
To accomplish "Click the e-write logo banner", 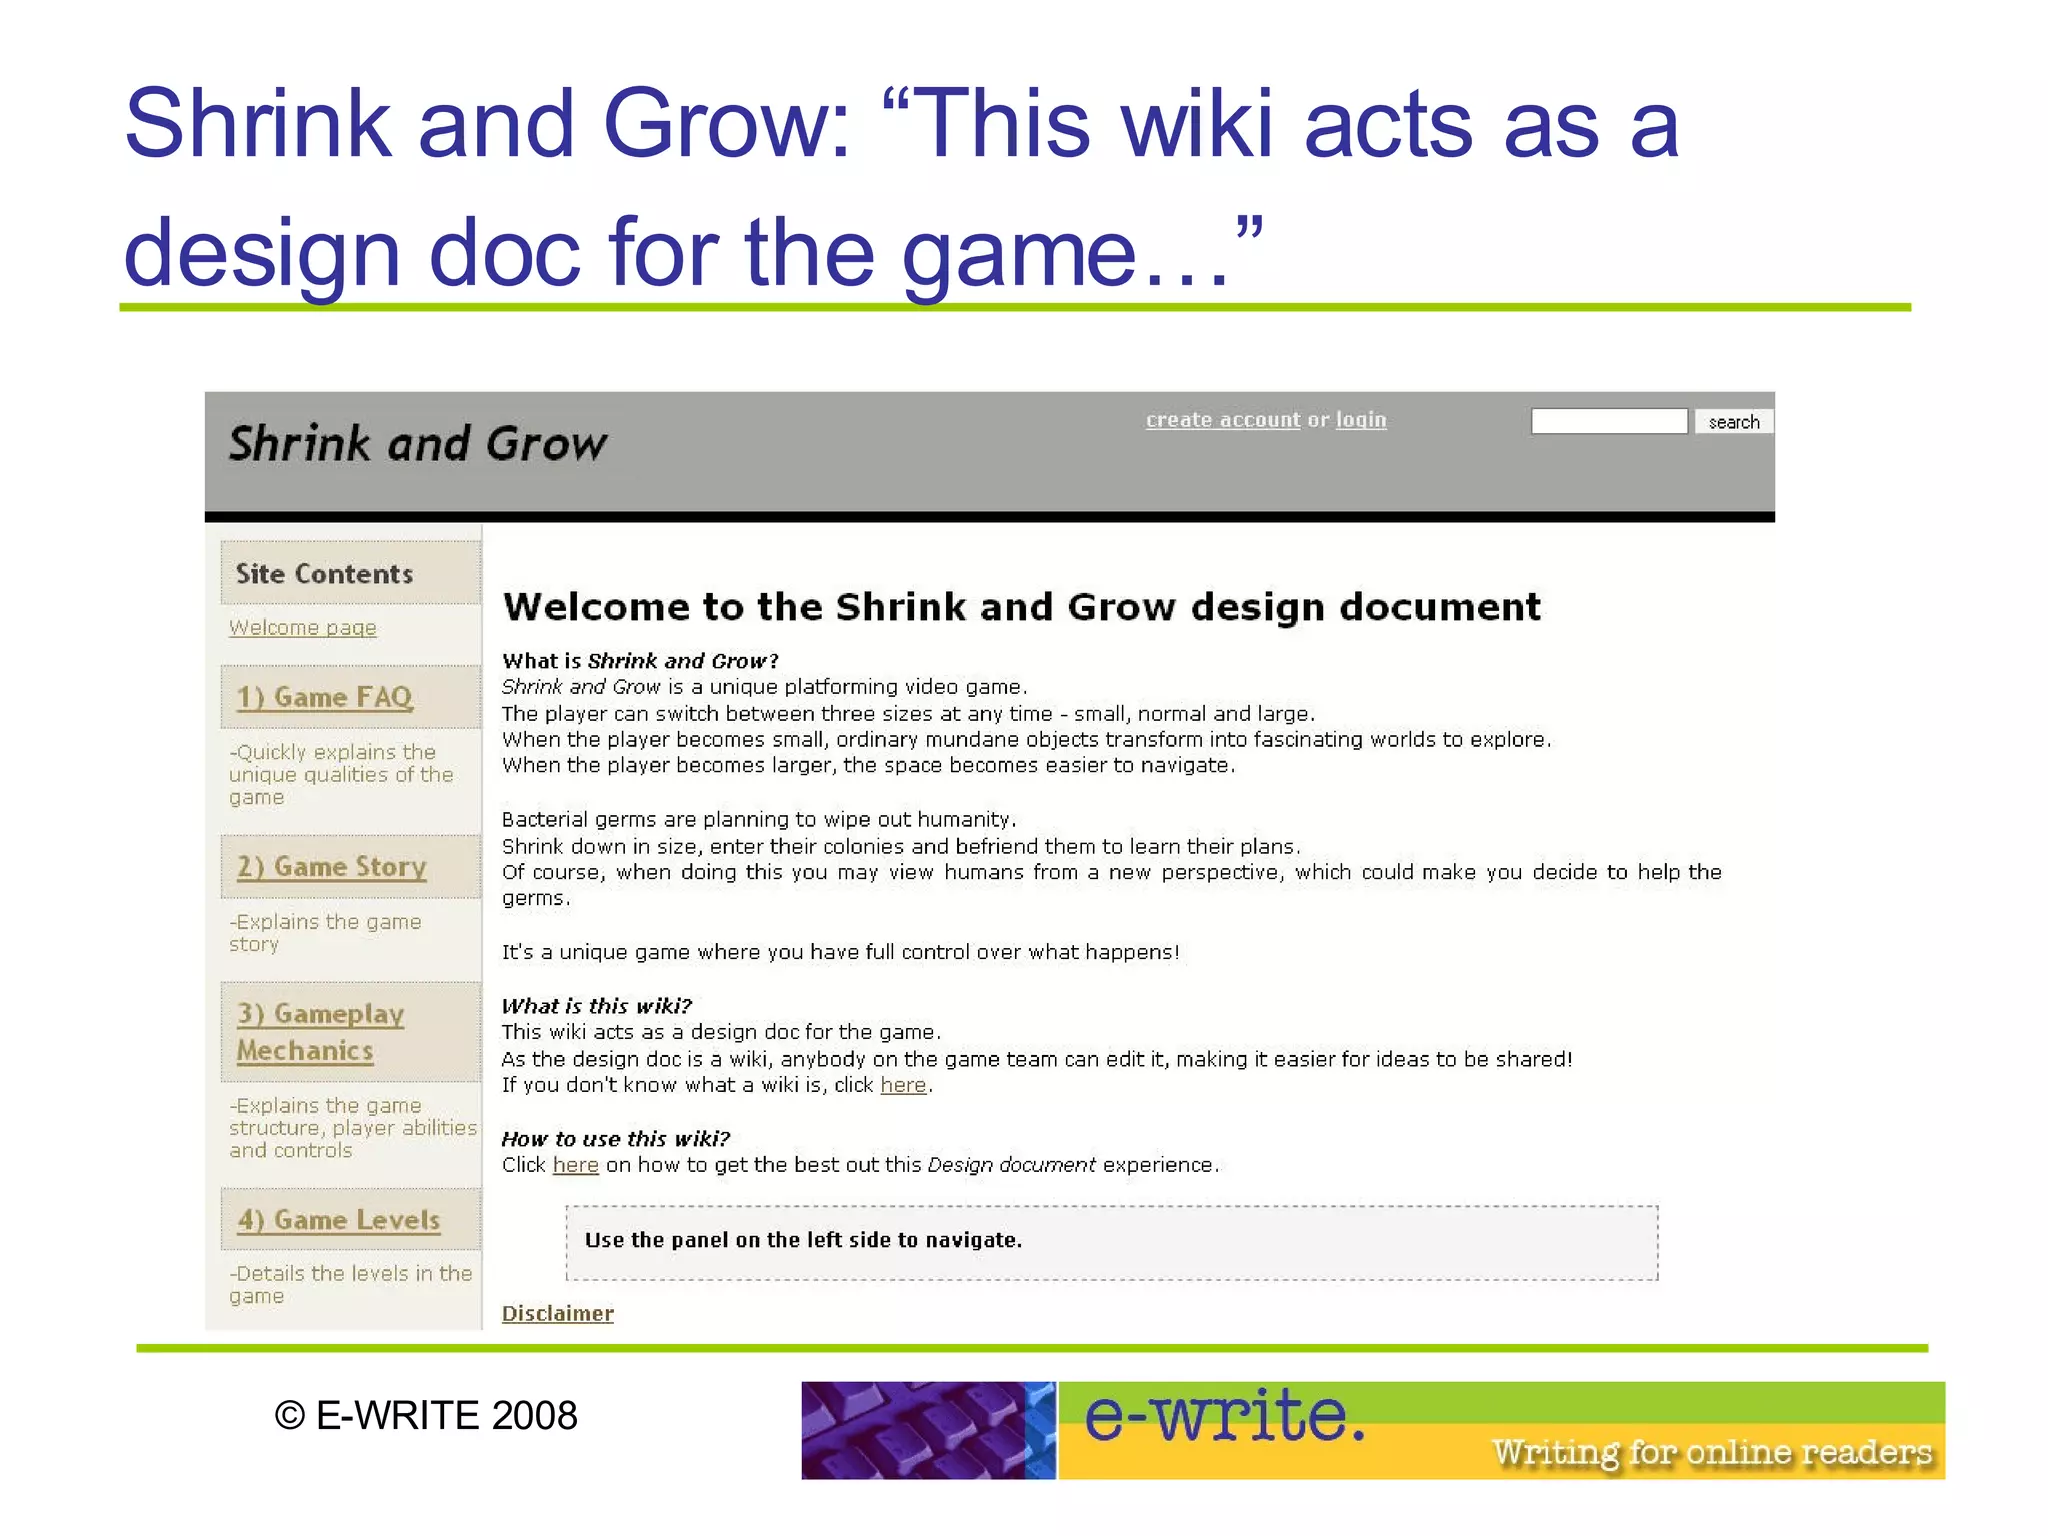I will pyautogui.click(x=1226, y=1416).
